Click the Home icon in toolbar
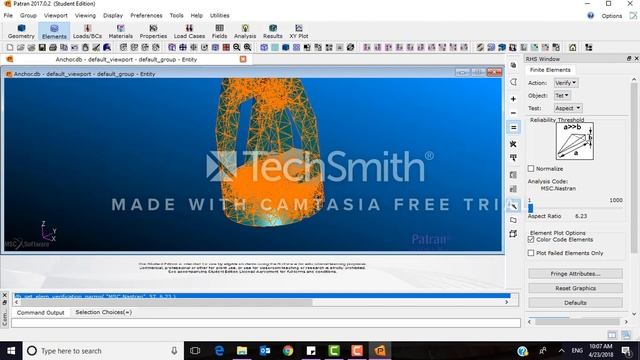 click(x=573, y=47)
